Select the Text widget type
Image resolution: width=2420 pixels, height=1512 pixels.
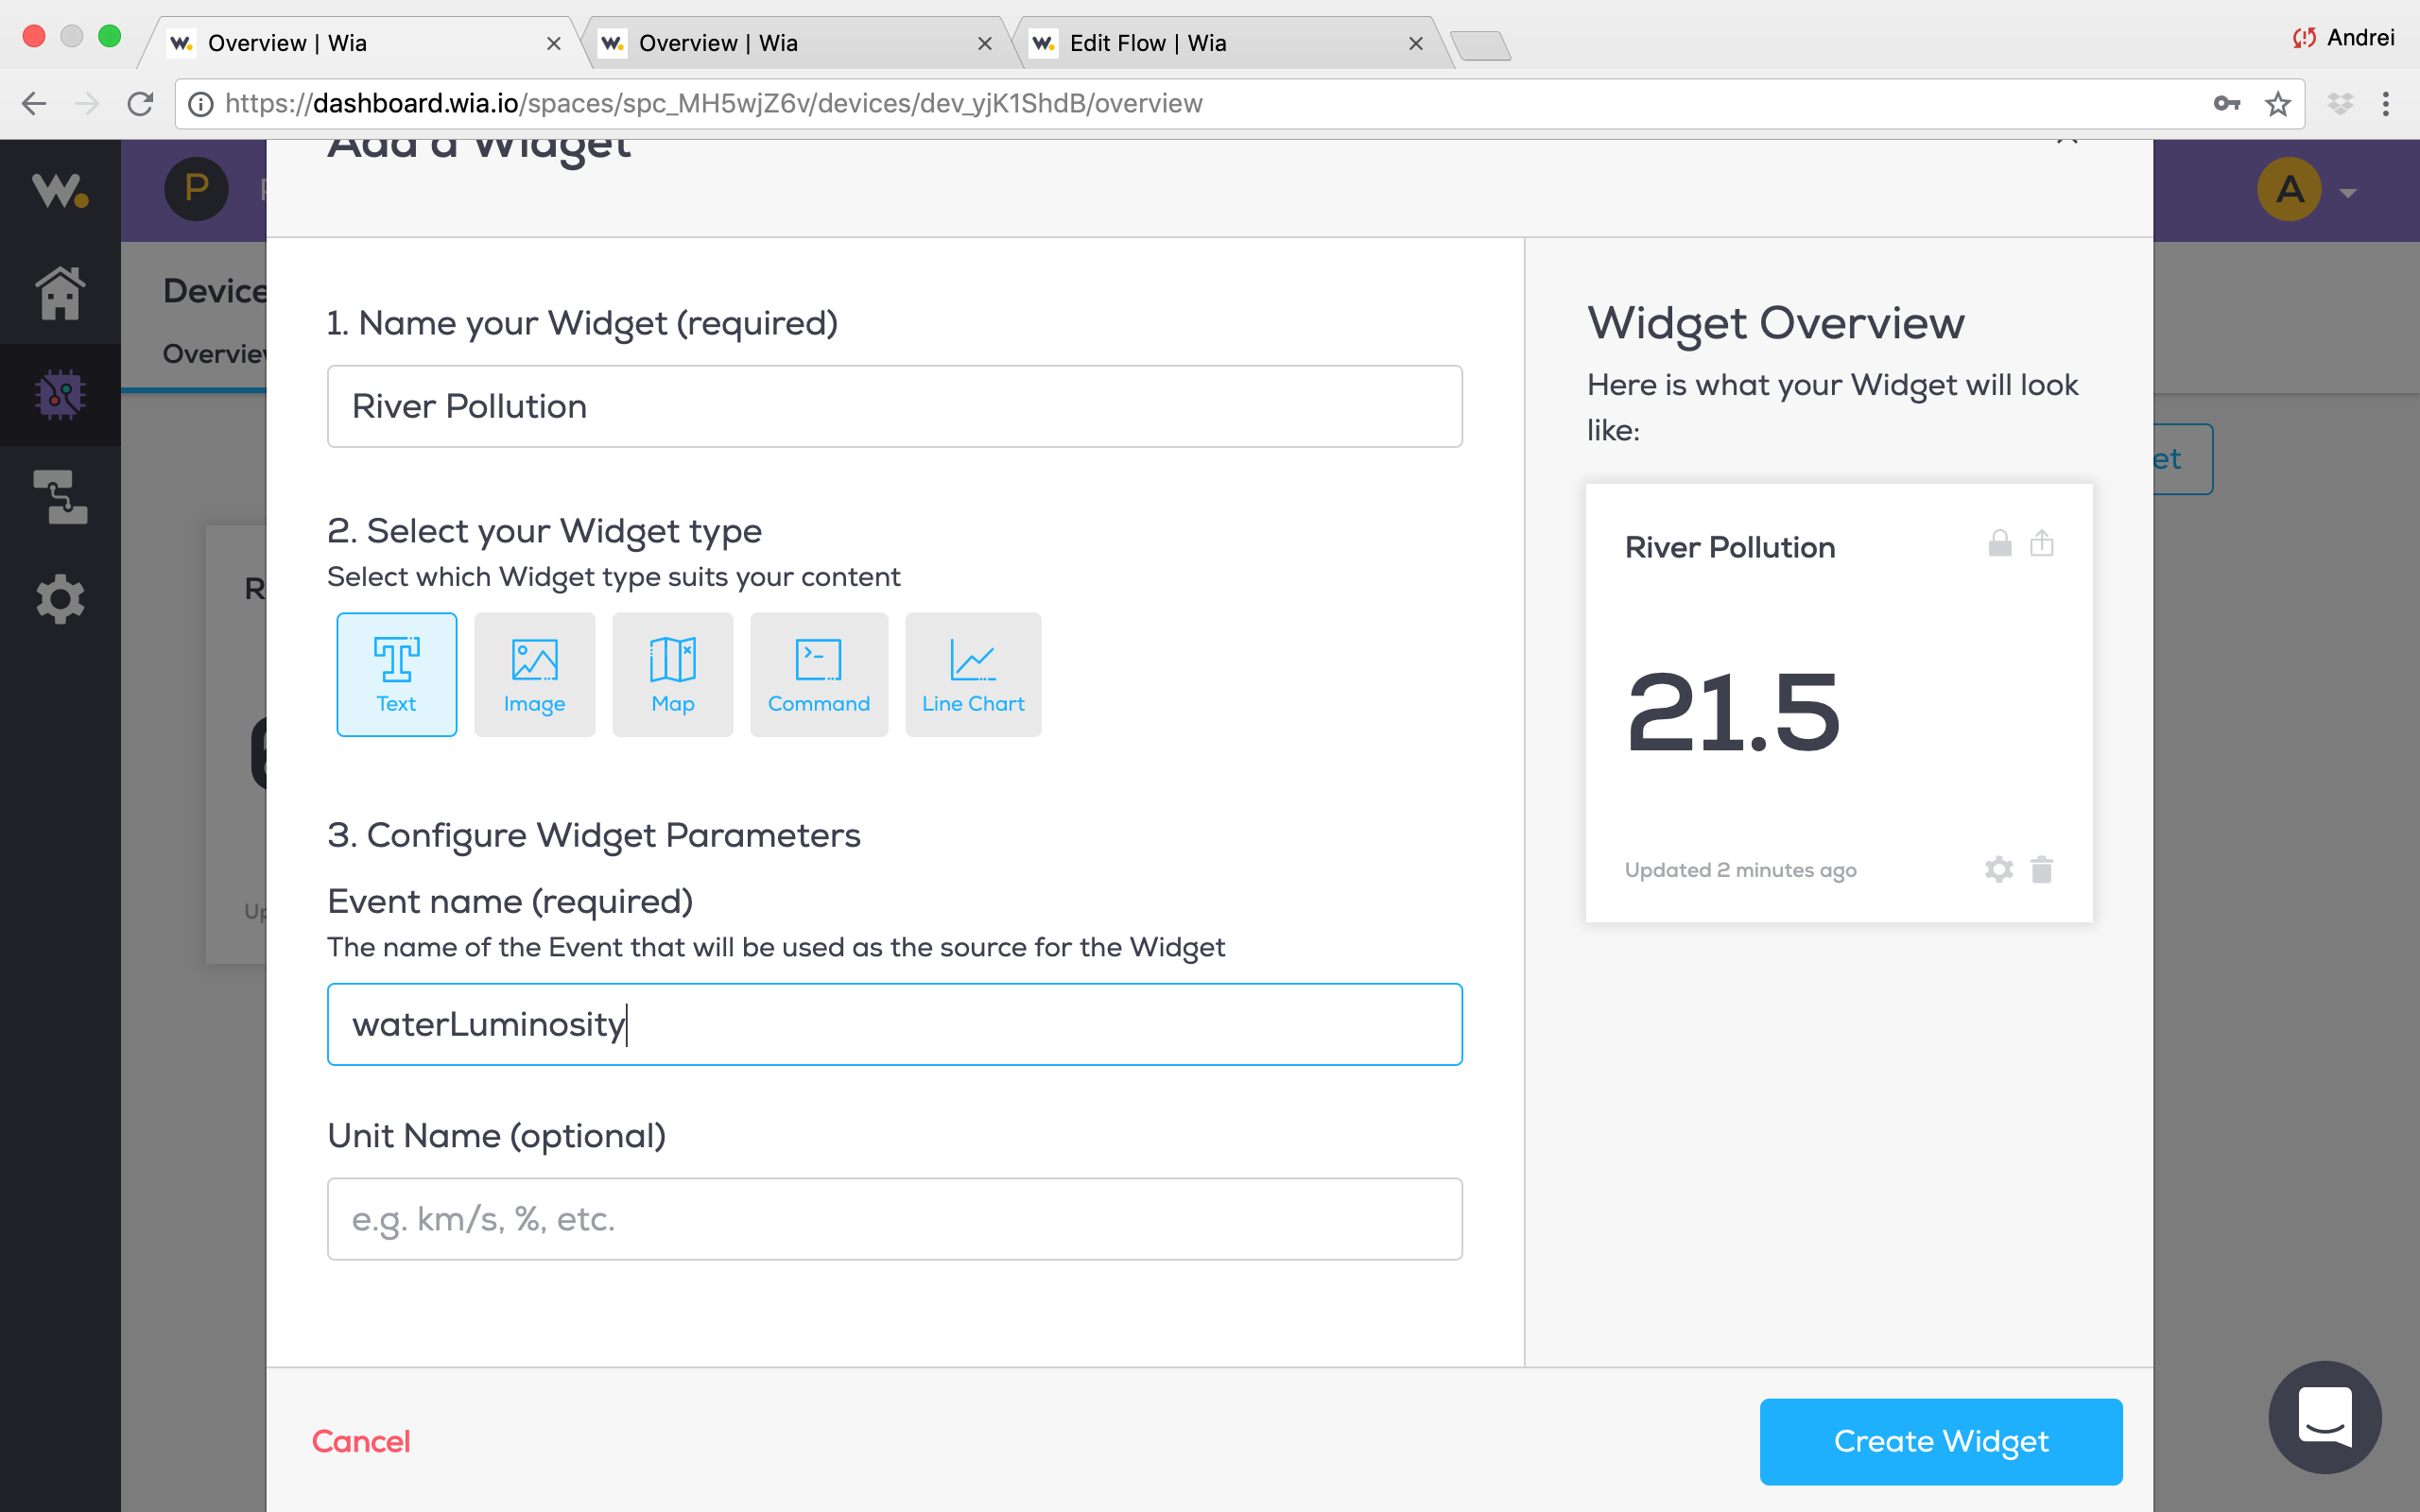click(396, 675)
